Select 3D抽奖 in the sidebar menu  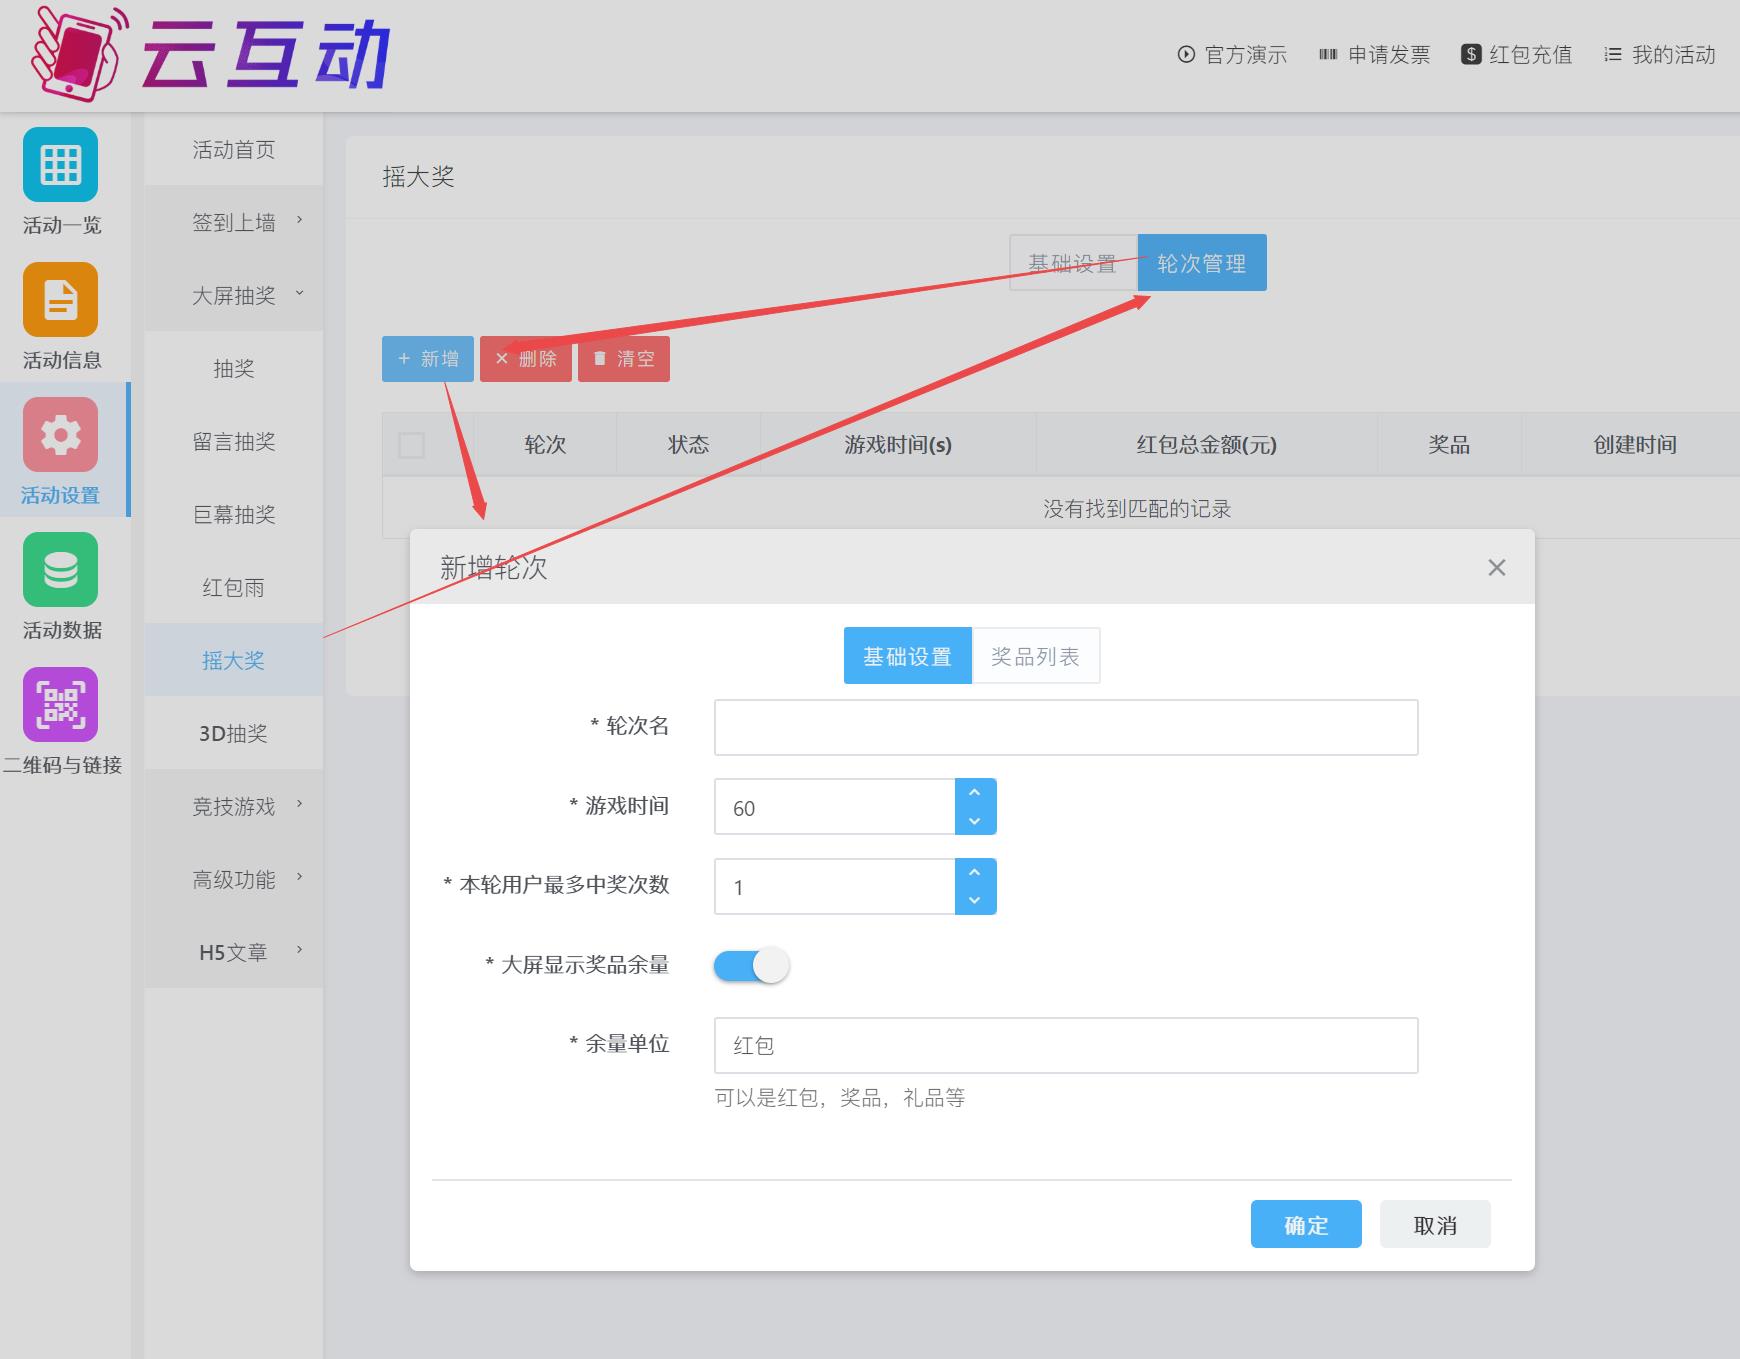(x=234, y=733)
